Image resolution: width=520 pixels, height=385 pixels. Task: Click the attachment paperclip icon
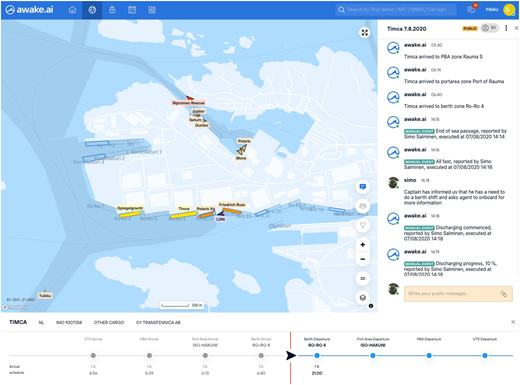coord(504,294)
